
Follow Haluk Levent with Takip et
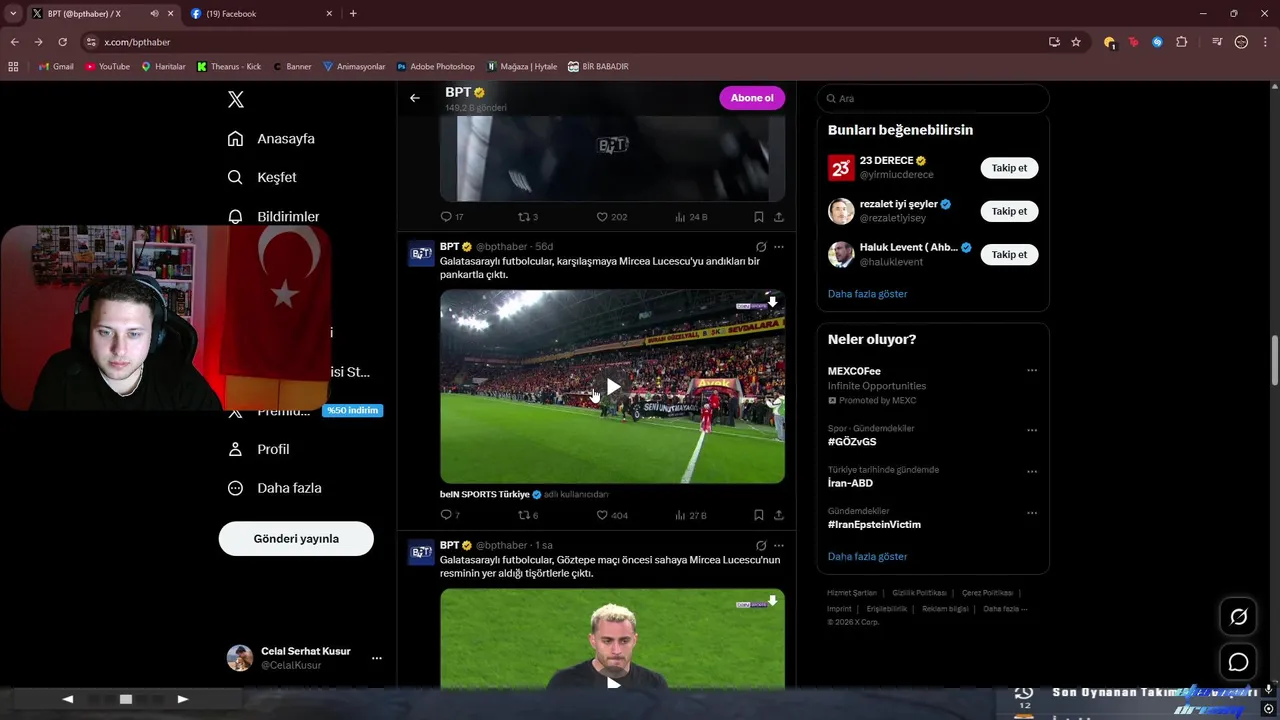1009,254
